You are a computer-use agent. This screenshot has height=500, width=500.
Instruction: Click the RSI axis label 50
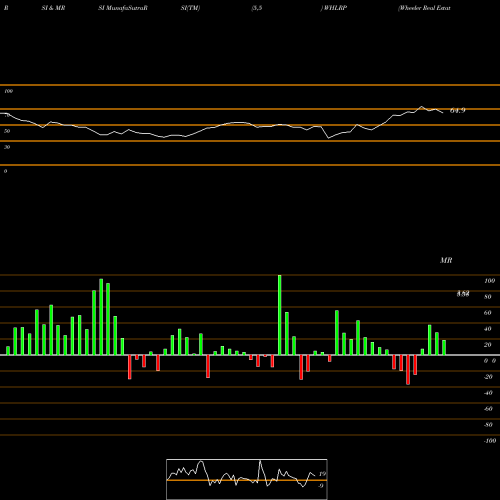tap(7, 131)
